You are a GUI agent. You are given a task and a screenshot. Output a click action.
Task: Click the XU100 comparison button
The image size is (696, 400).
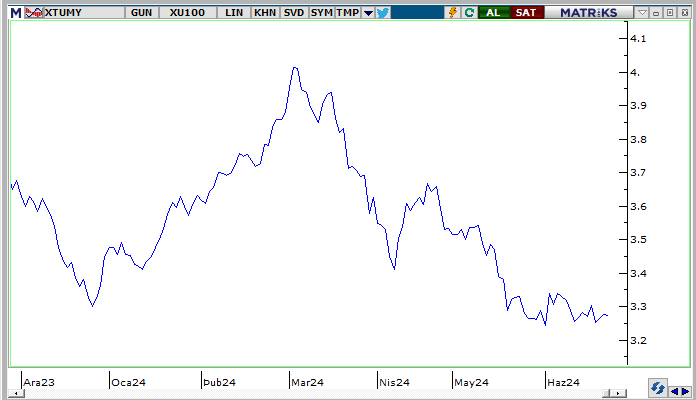coord(187,12)
